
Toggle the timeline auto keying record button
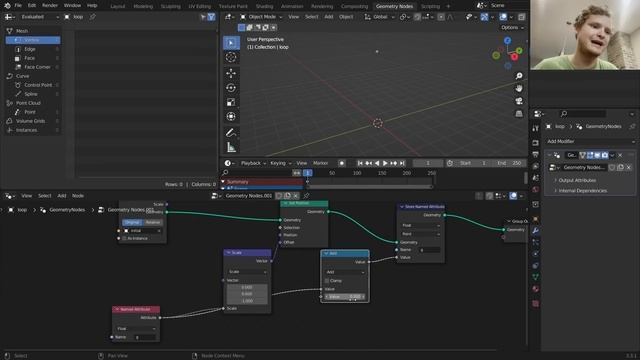342,163
